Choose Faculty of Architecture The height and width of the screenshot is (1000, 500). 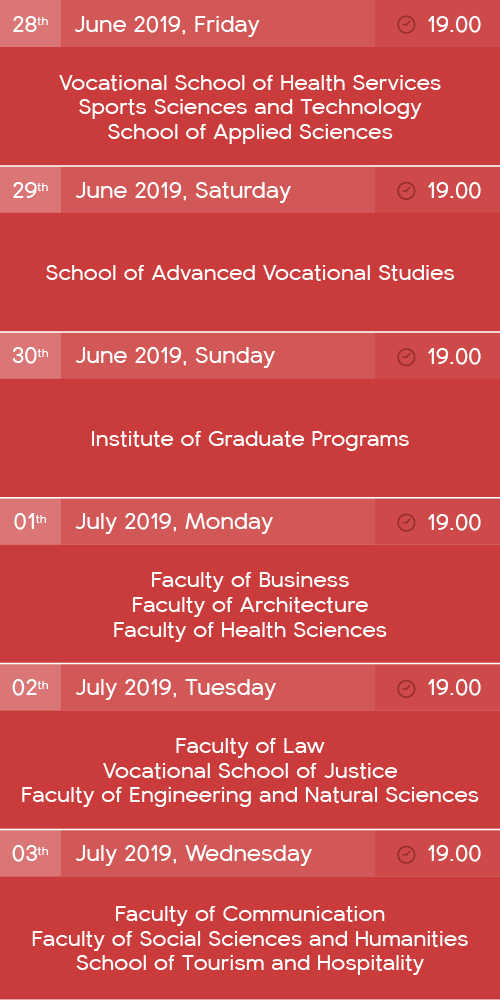[x=250, y=605]
